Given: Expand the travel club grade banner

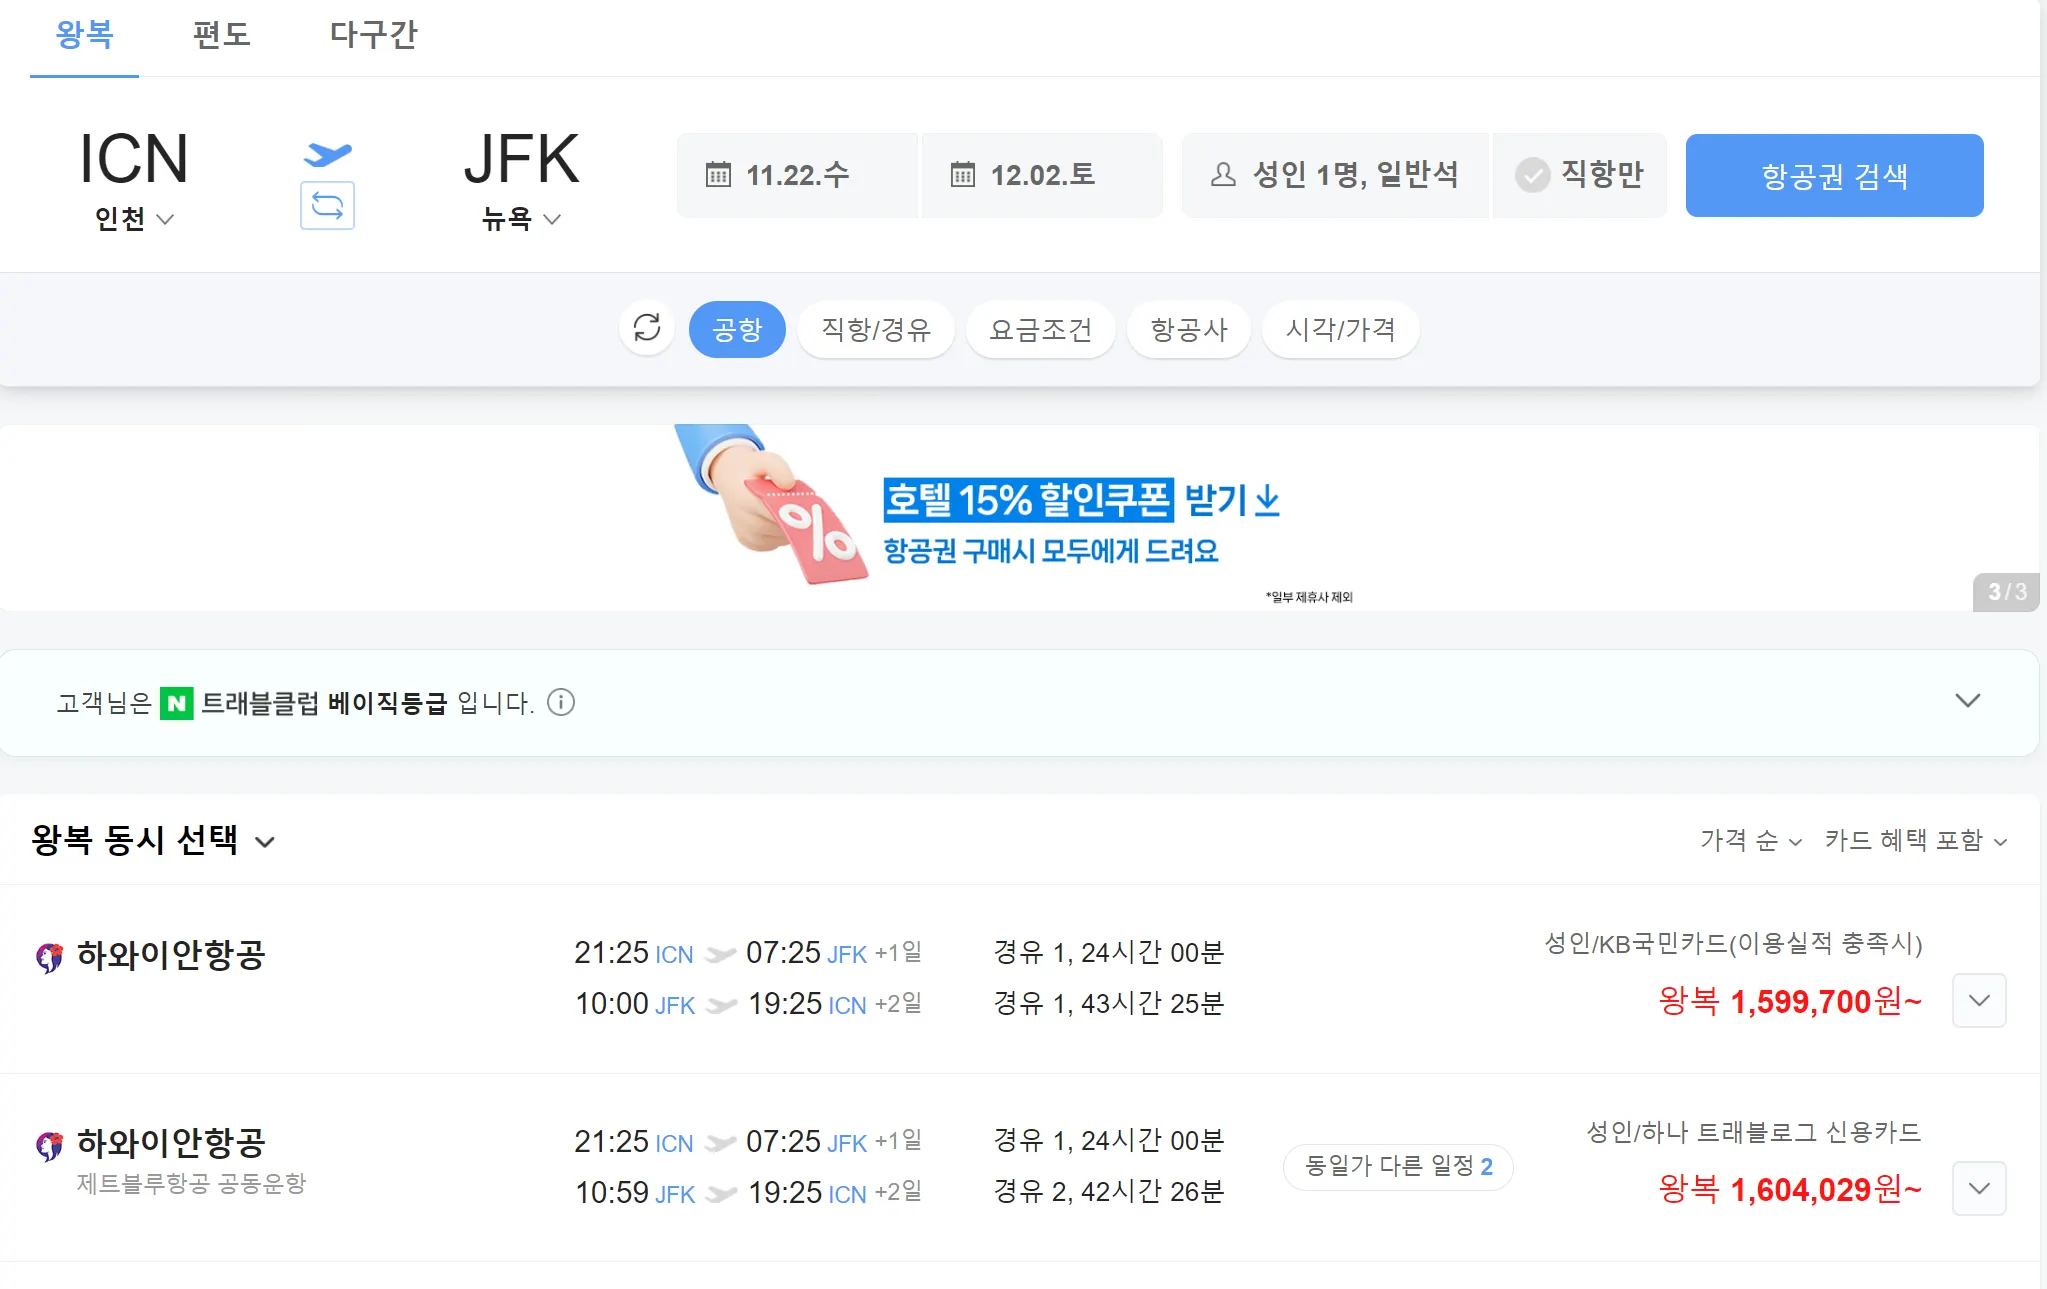Looking at the screenshot, I should coord(1967,701).
